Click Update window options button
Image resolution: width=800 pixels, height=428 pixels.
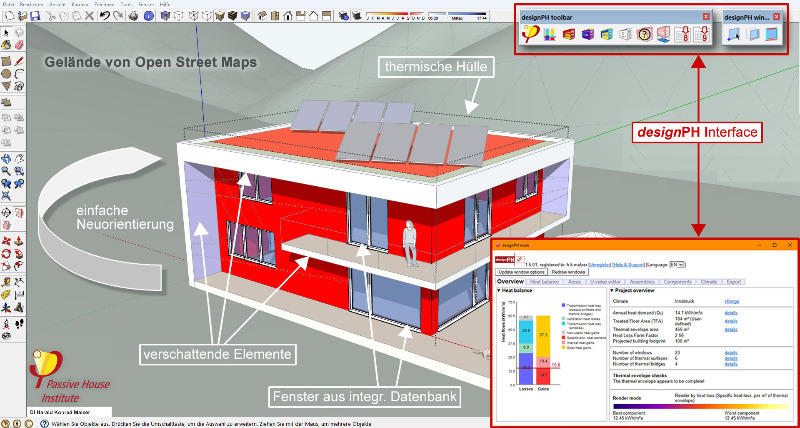point(521,272)
